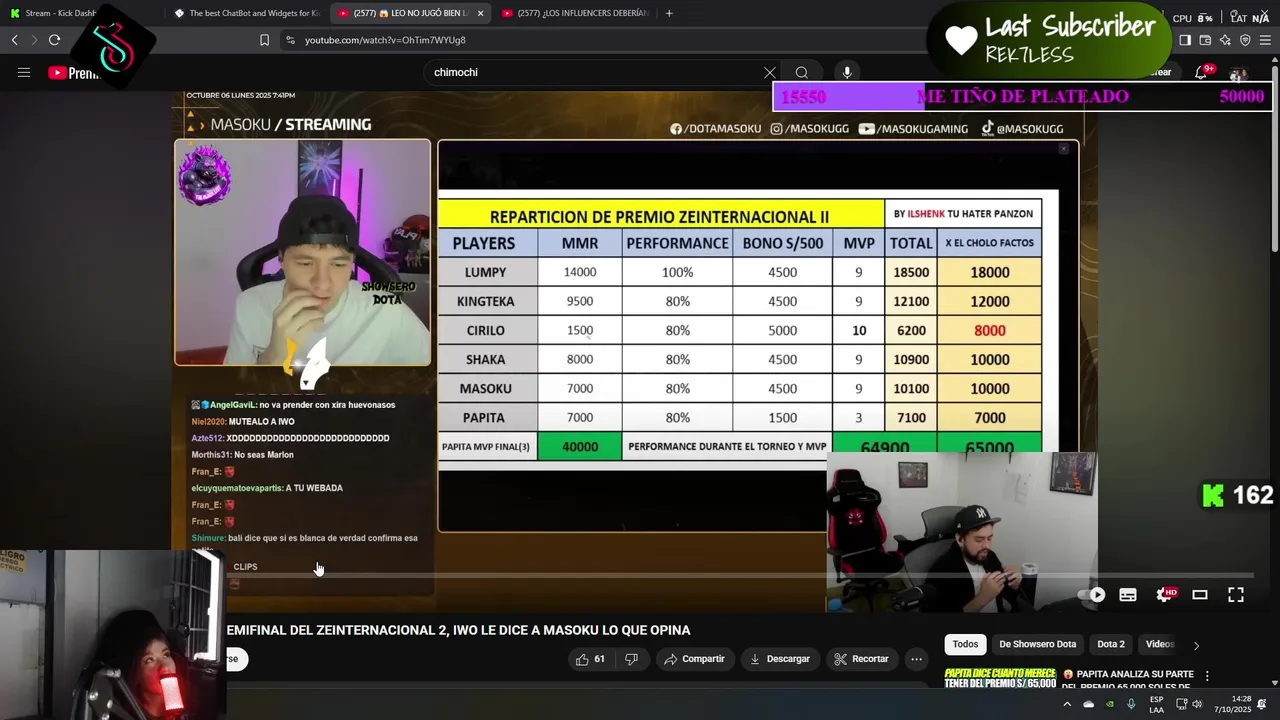Click the /DOTAMASOKU Facebook label in video

click(x=715, y=129)
